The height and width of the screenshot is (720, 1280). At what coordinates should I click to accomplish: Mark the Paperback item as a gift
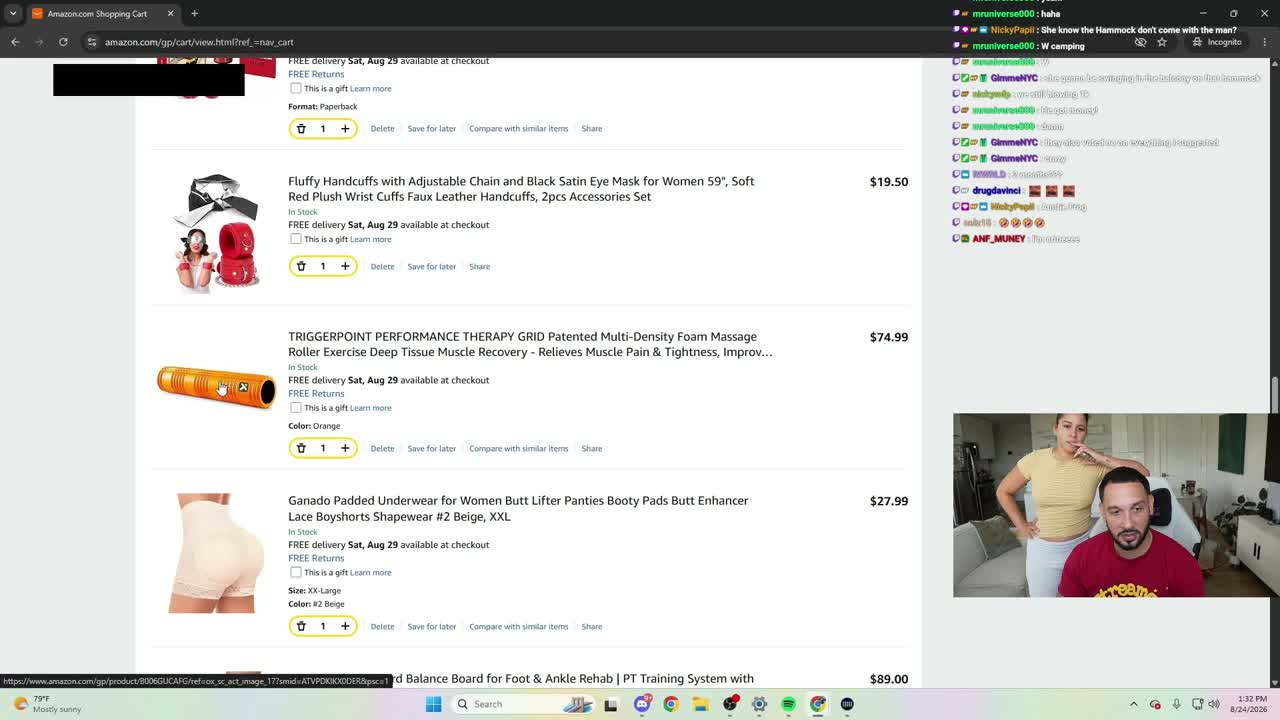(x=295, y=88)
